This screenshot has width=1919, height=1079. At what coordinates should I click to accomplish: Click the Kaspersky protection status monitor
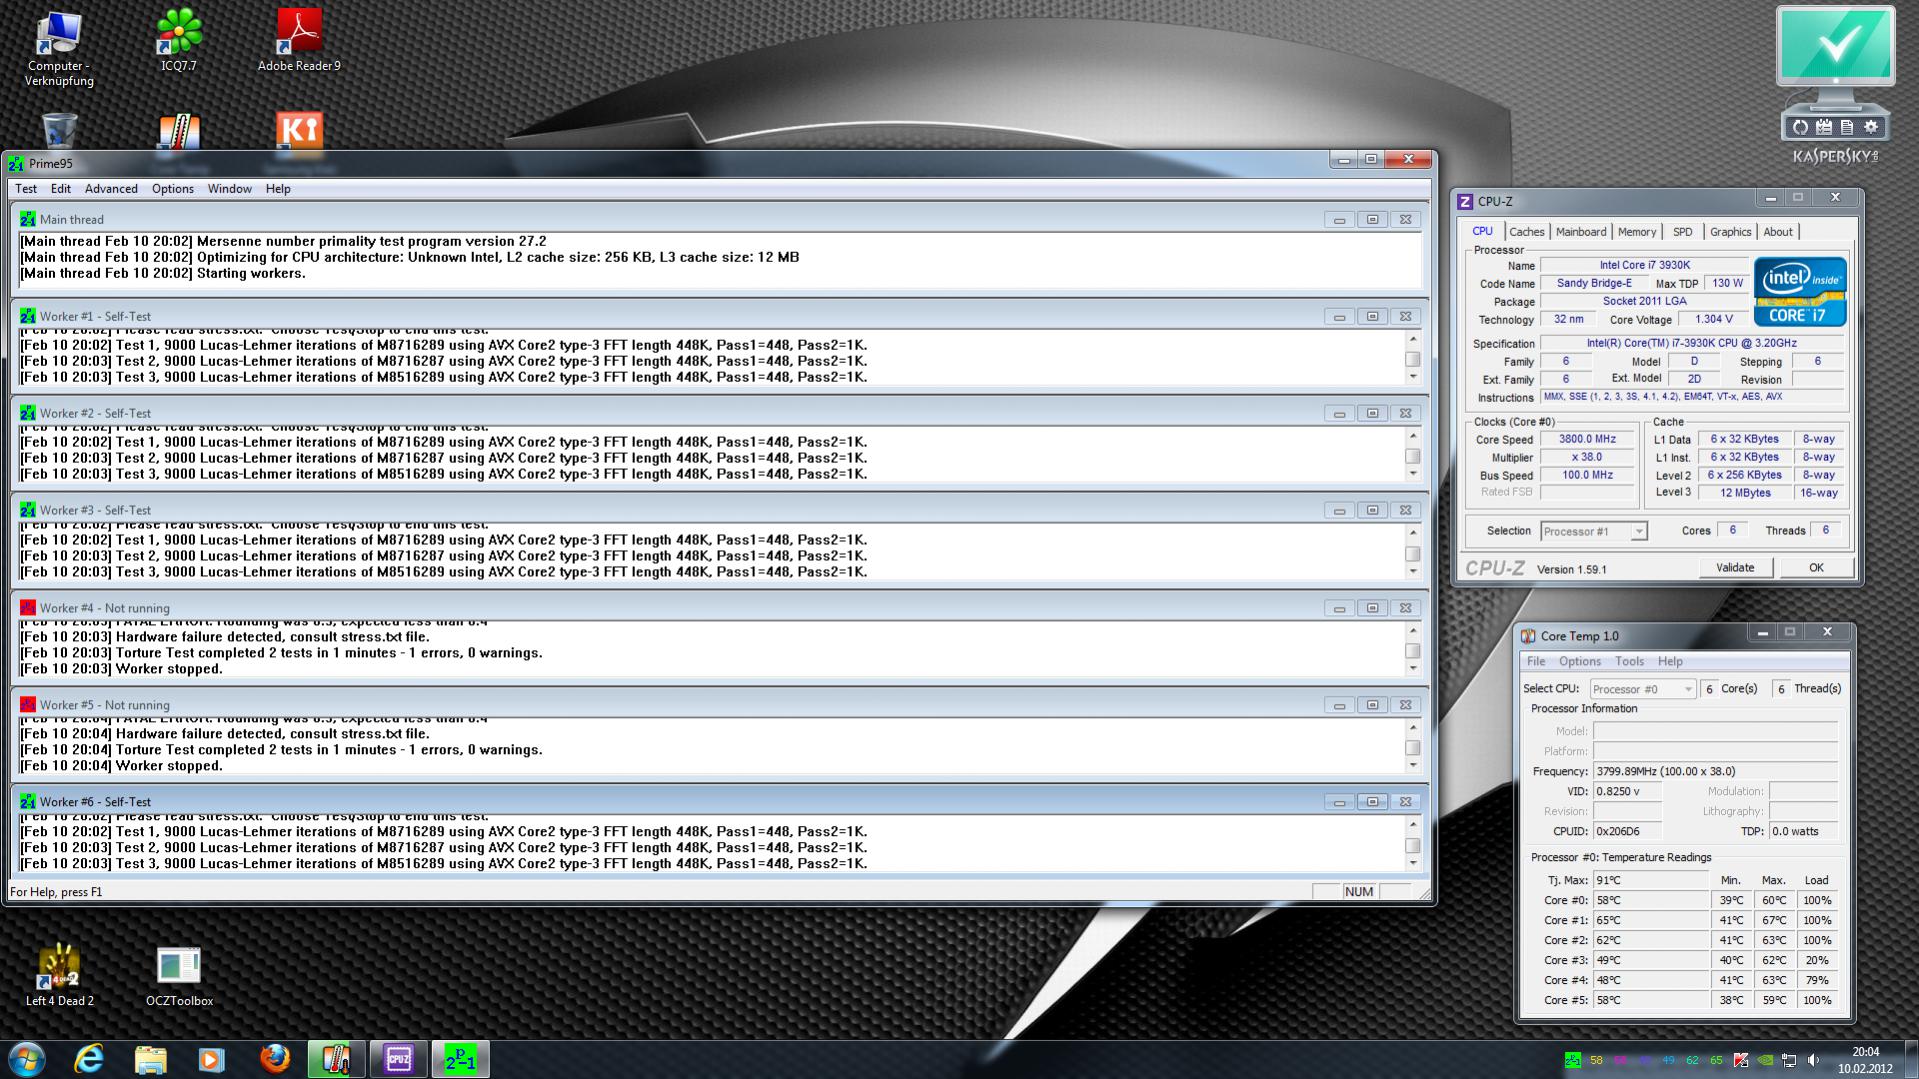pyautogui.click(x=1835, y=48)
